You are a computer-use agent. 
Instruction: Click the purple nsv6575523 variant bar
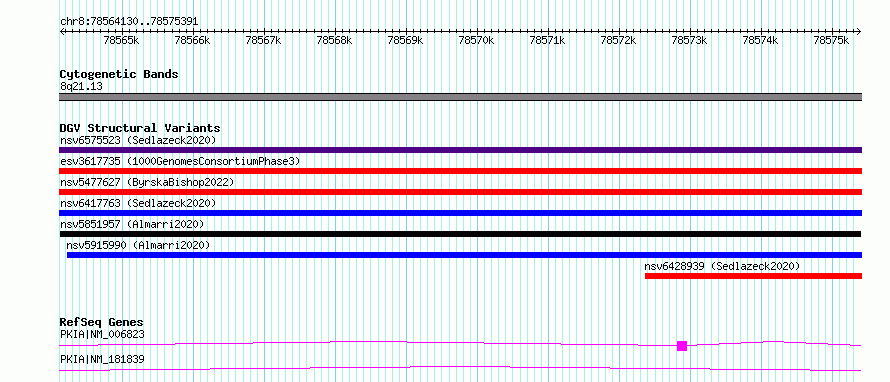[460, 150]
